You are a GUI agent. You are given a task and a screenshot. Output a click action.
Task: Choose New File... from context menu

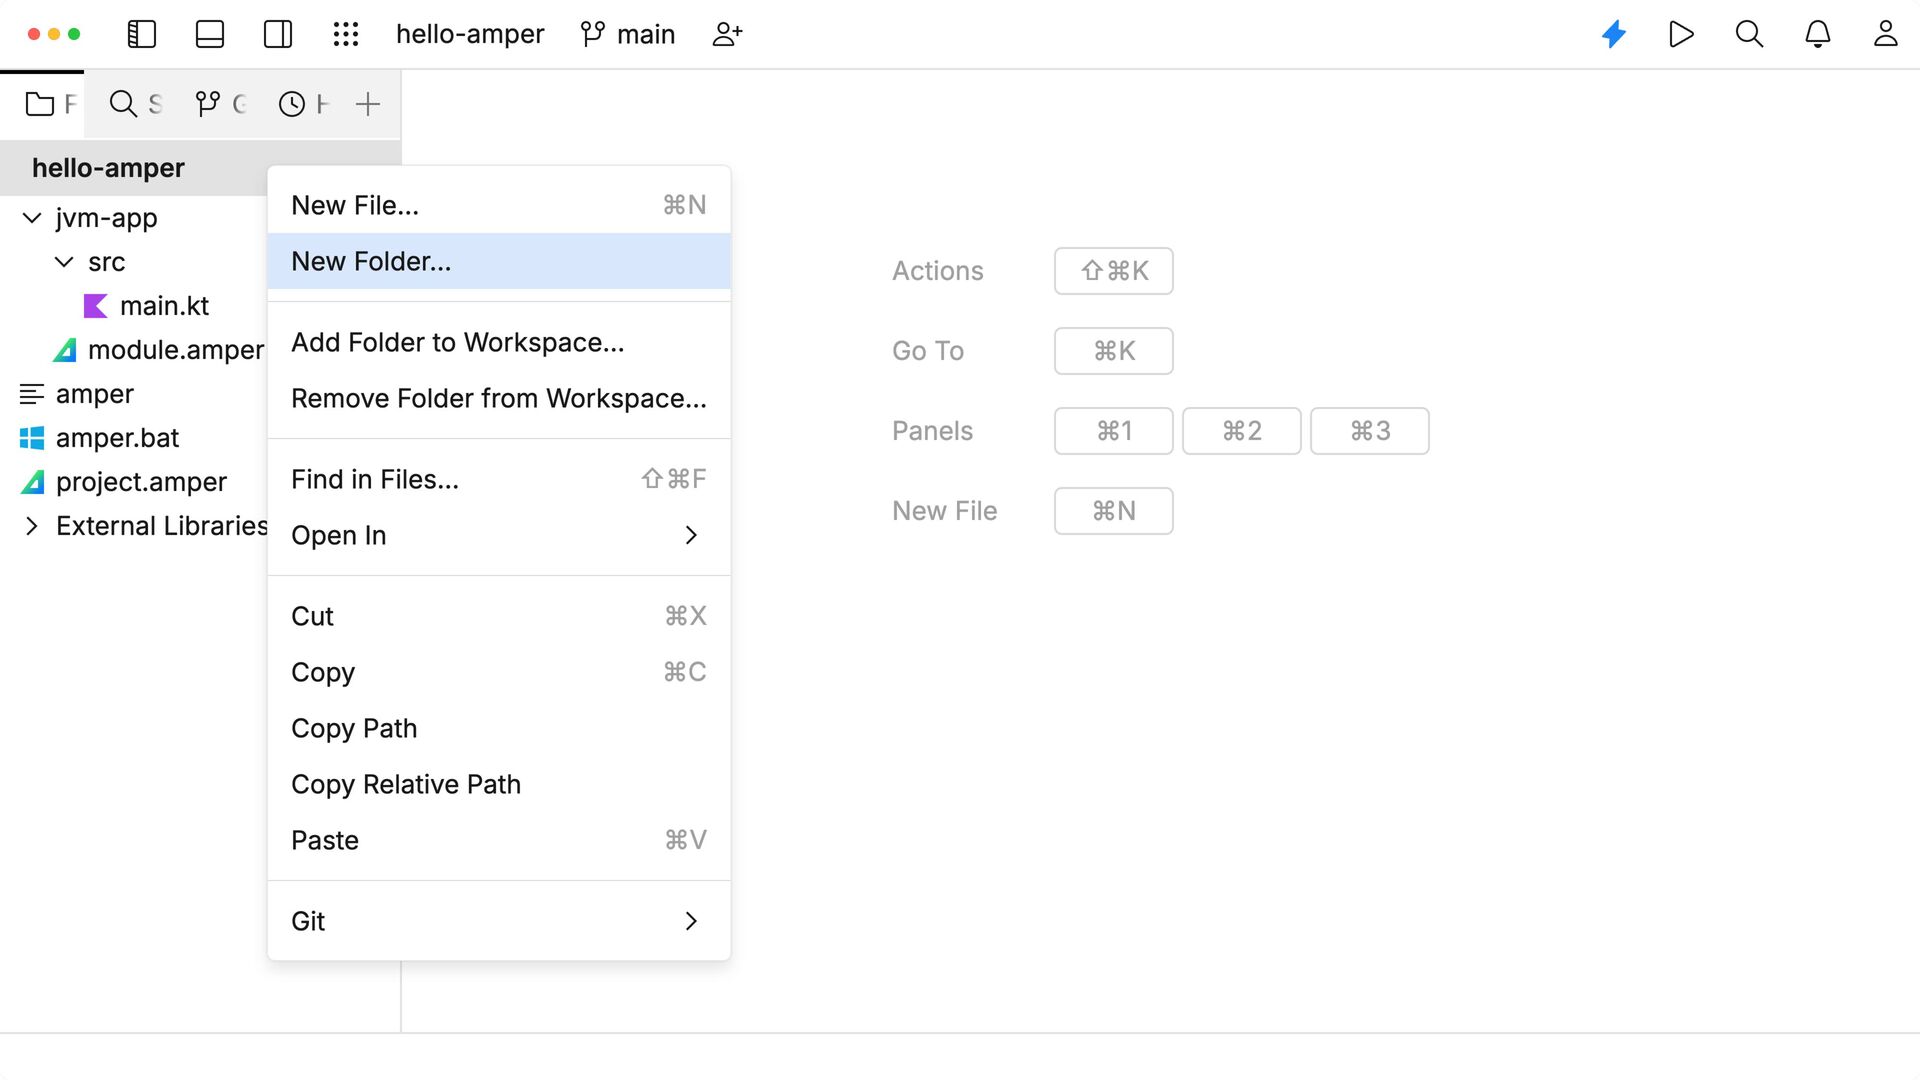pyautogui.click(x=499, y=205)
